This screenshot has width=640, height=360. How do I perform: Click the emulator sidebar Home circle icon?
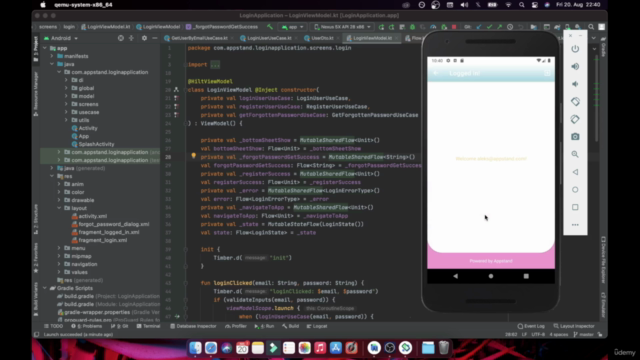point(575,190)
